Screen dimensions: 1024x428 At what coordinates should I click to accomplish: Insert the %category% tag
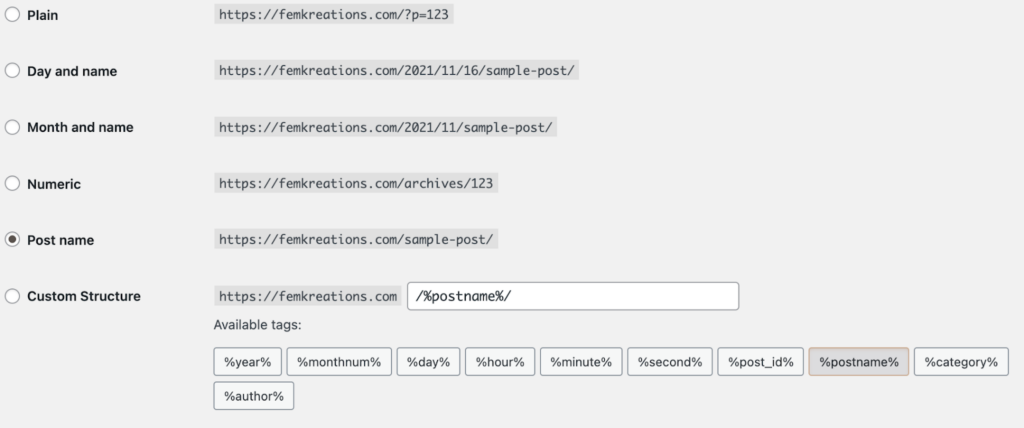click(961, 362)
